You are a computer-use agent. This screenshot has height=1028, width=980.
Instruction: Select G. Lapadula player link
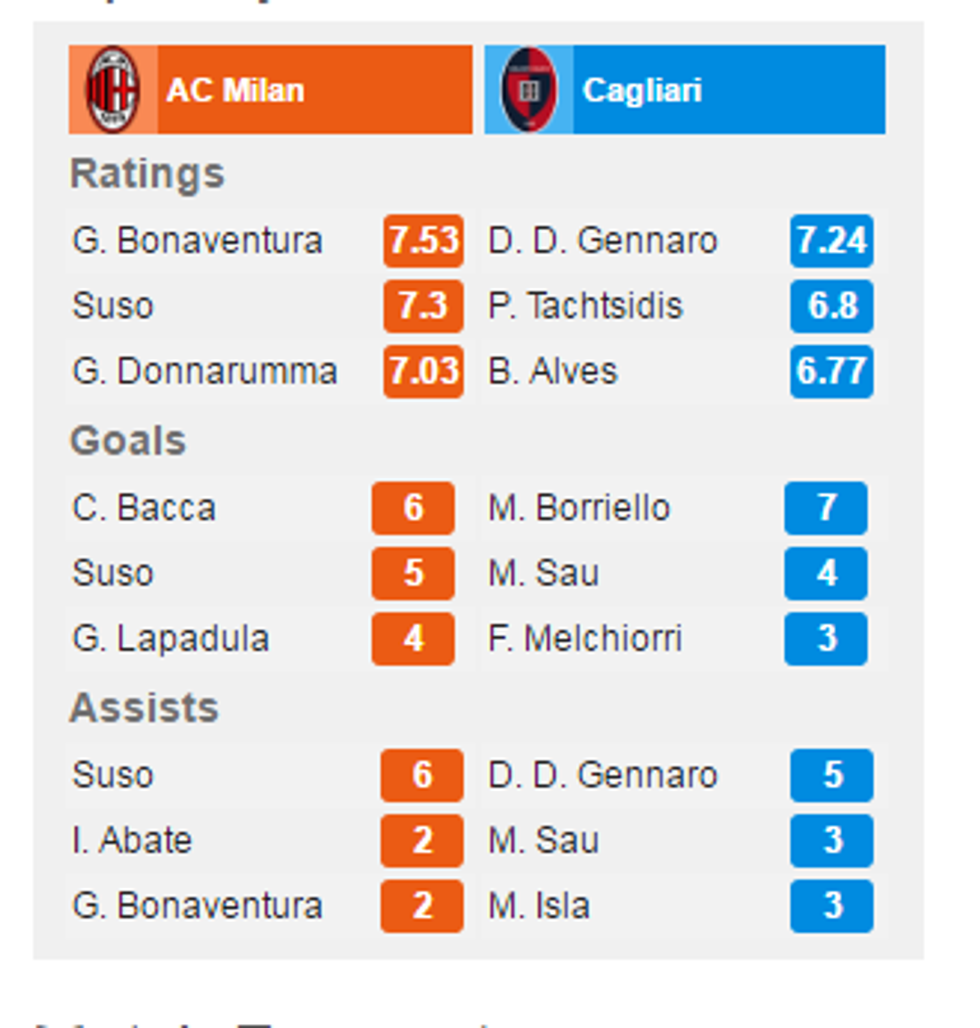pos(170,638)
